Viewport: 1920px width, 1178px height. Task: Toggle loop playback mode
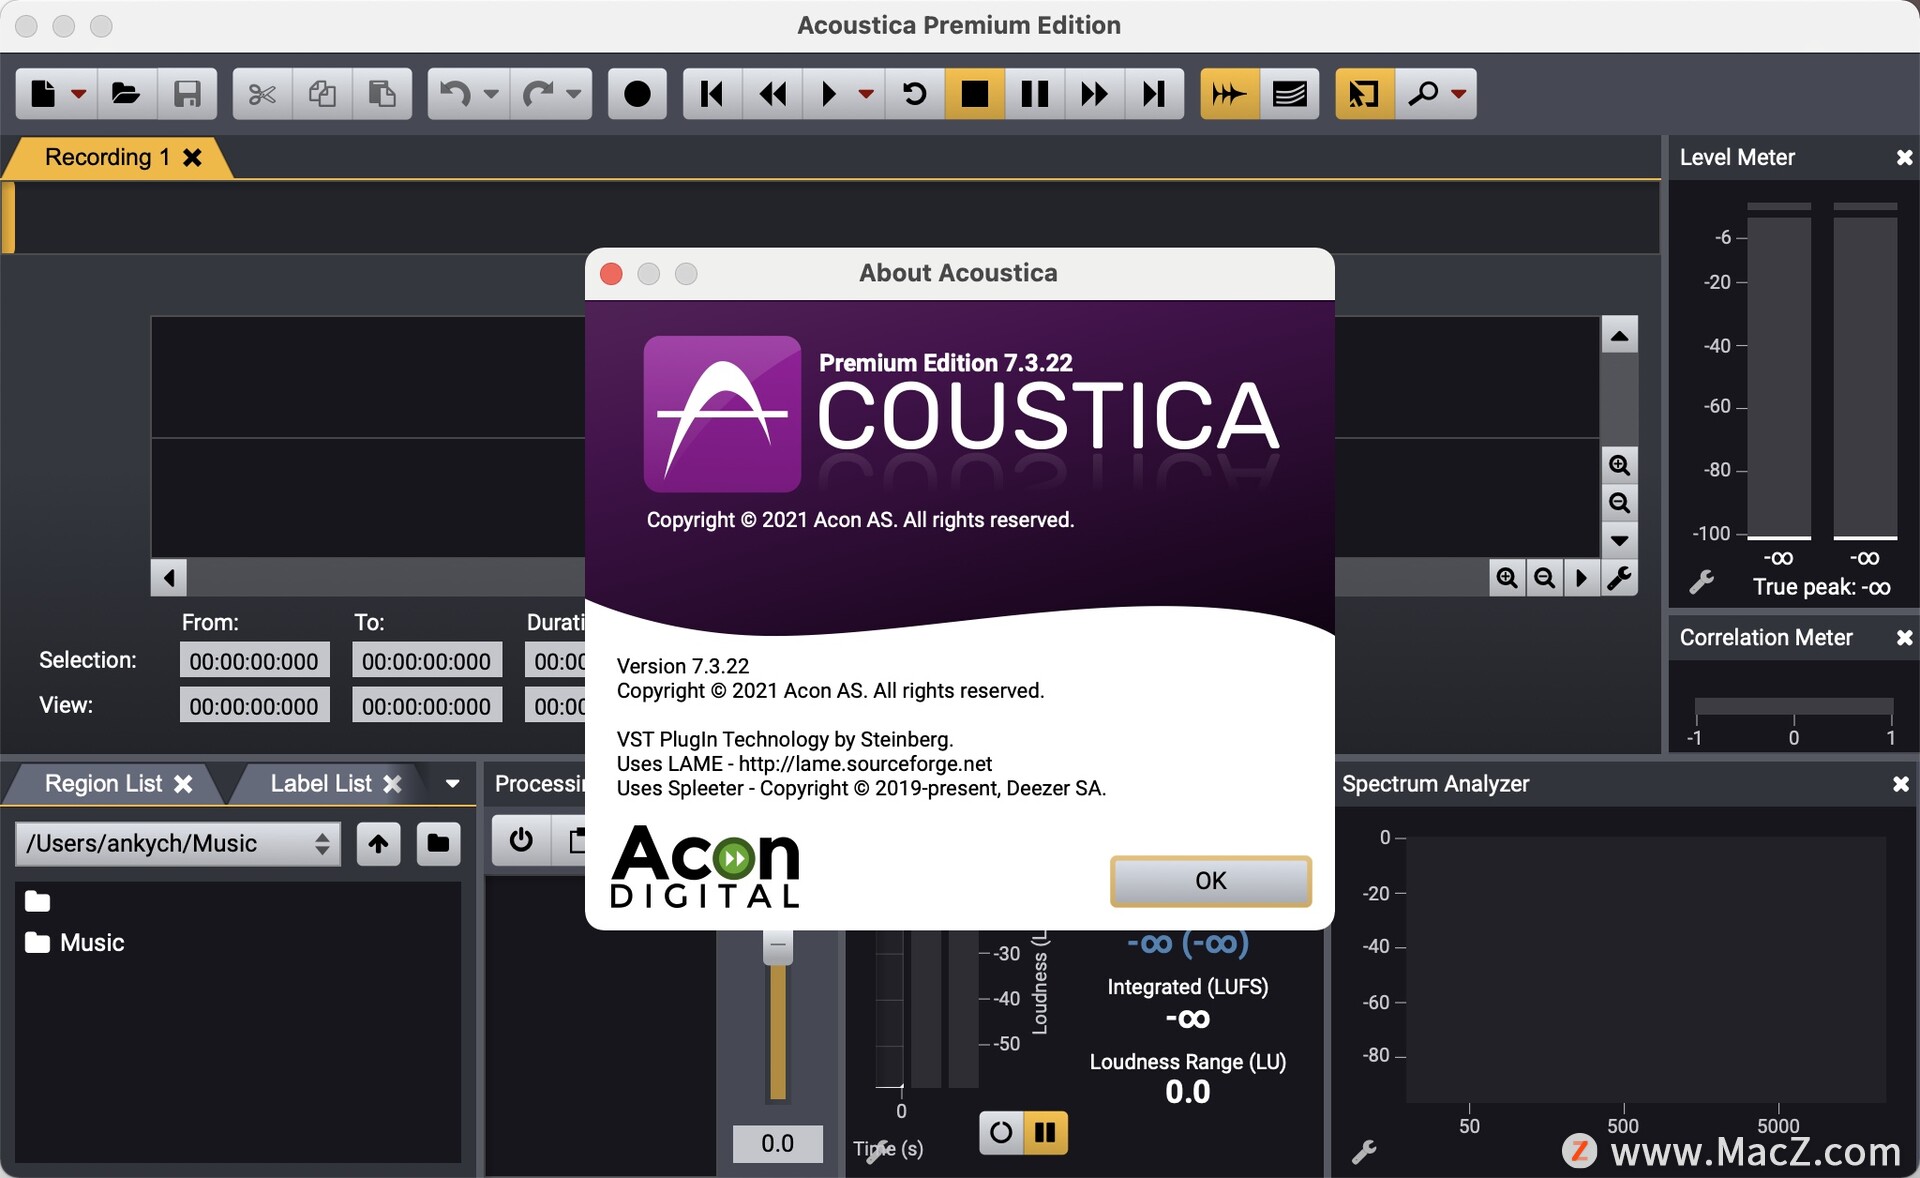pyautogui.click(x=914, y=94)
